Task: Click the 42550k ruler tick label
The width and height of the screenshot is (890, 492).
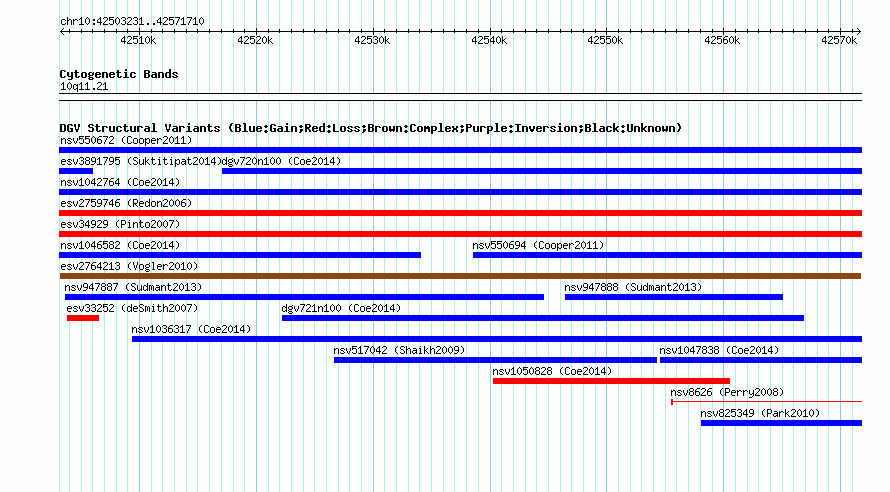Action: [x=605, y=40]
